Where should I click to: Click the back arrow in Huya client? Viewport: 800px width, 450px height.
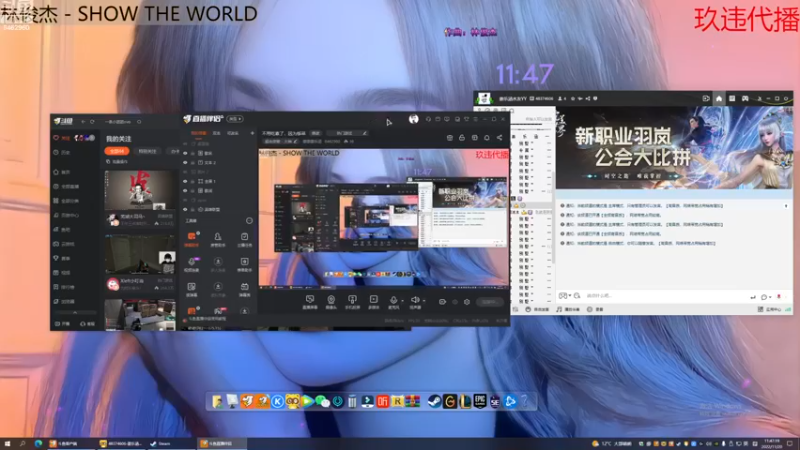click(83, 122)
